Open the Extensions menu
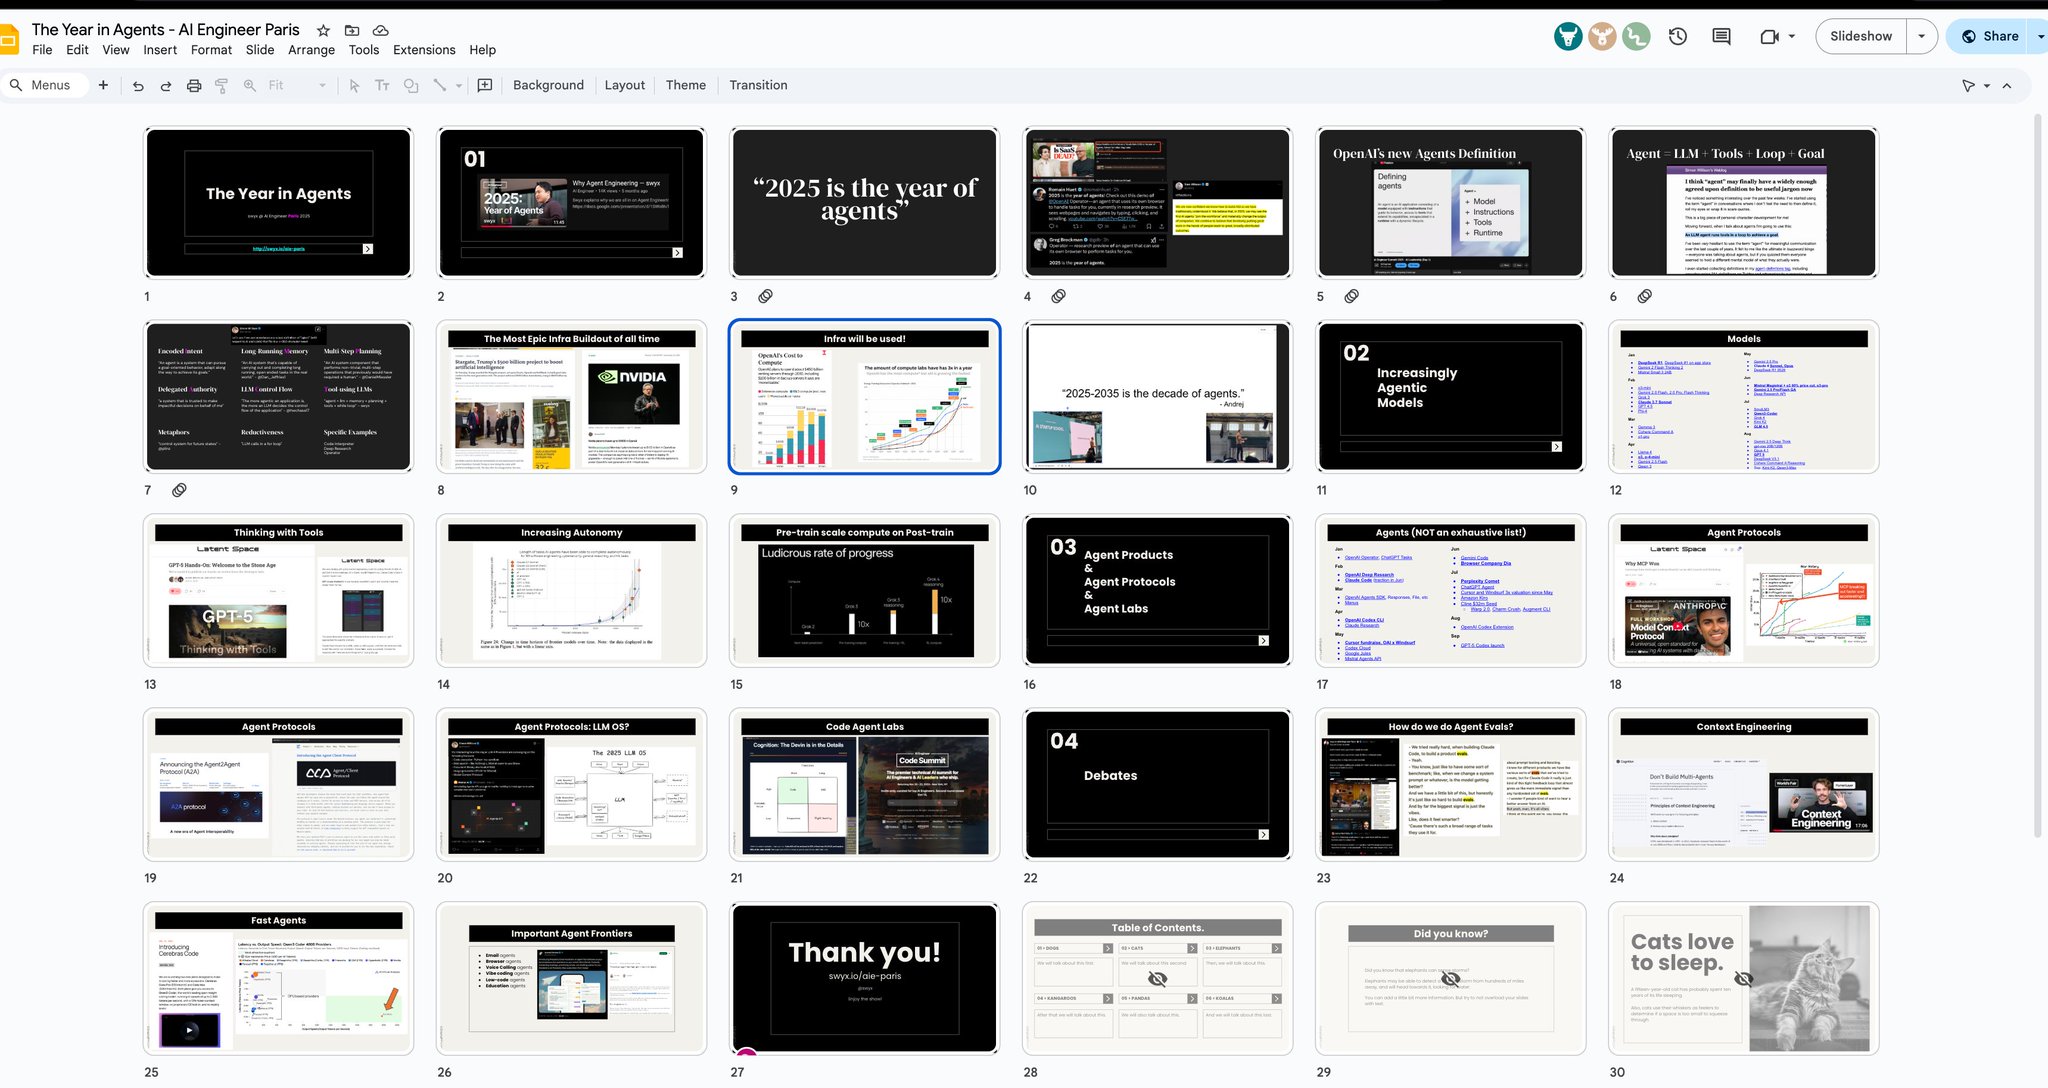 click(424, 50)
